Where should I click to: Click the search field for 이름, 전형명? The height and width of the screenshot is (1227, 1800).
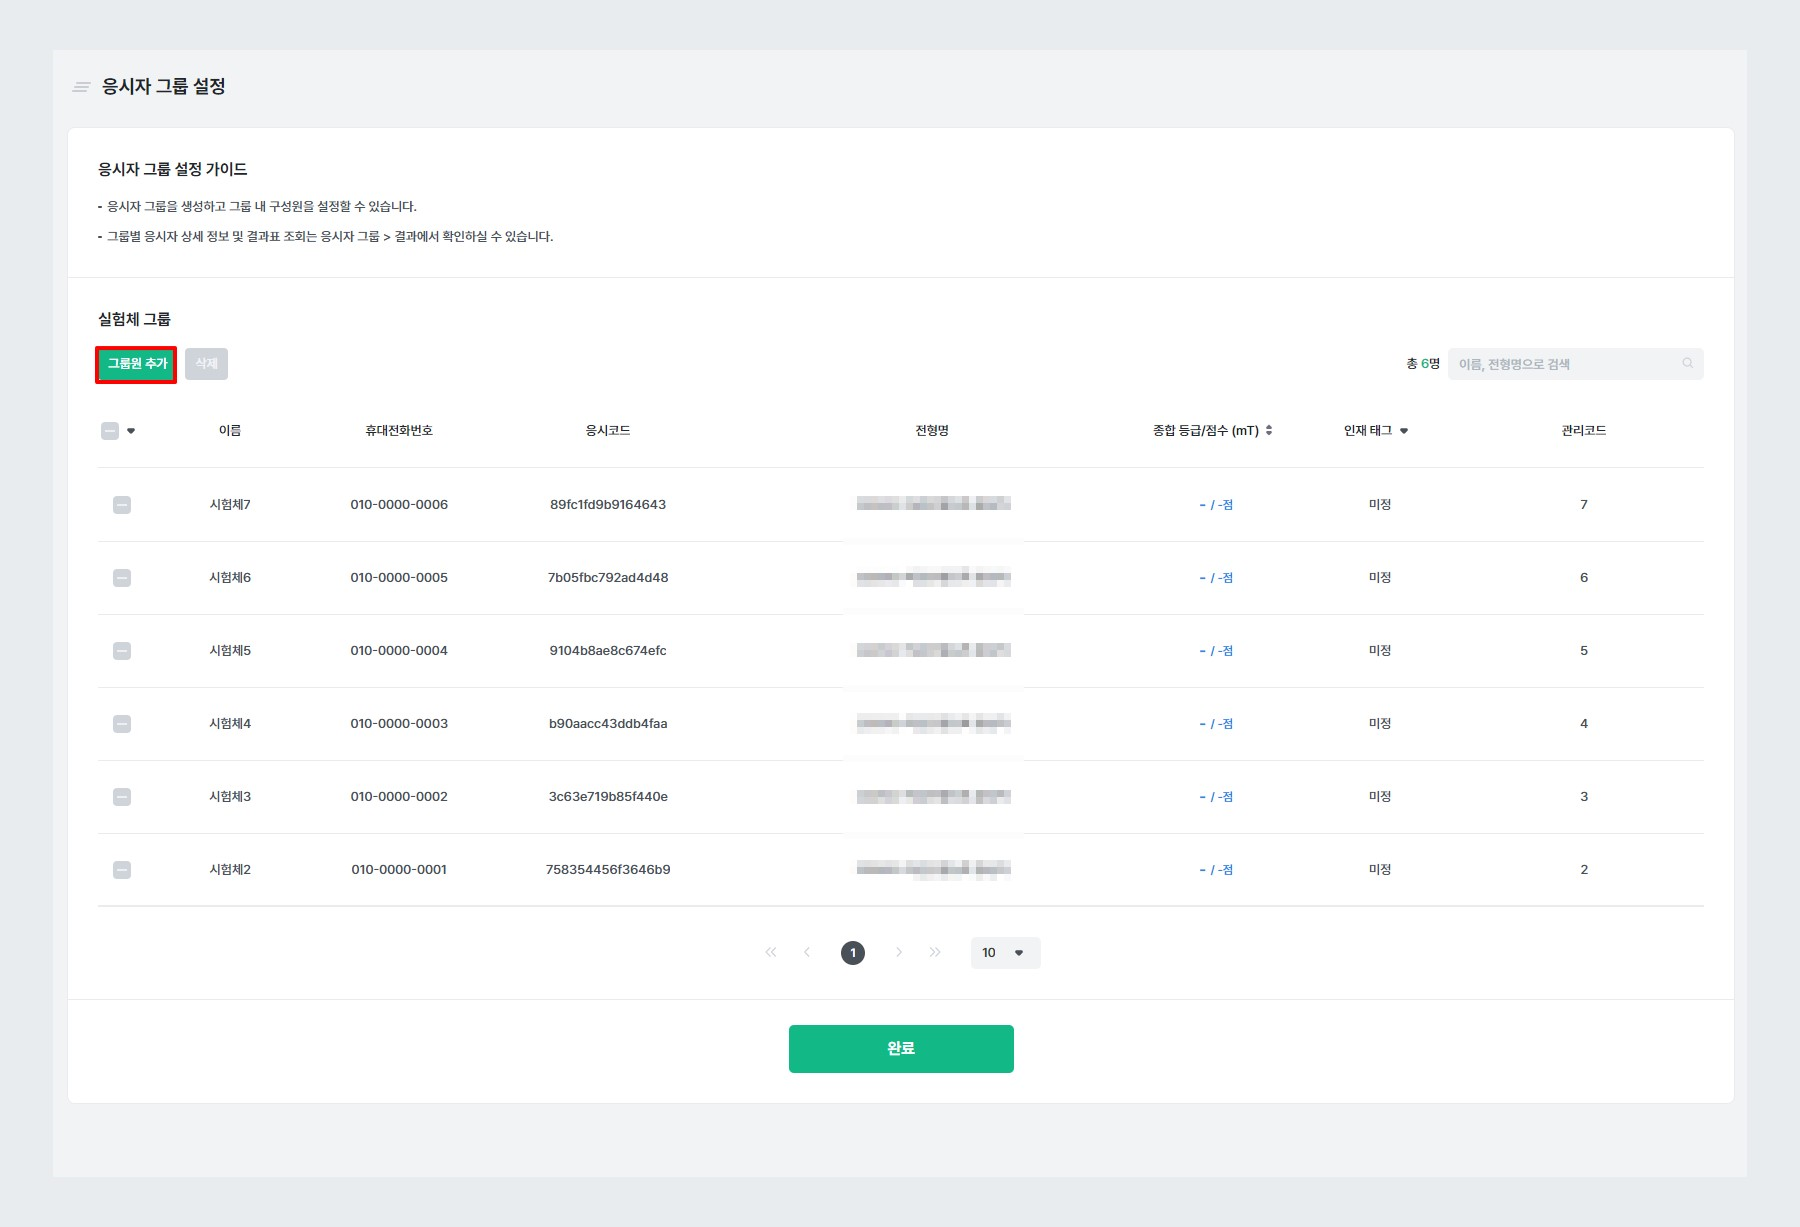click(1575, 364)
